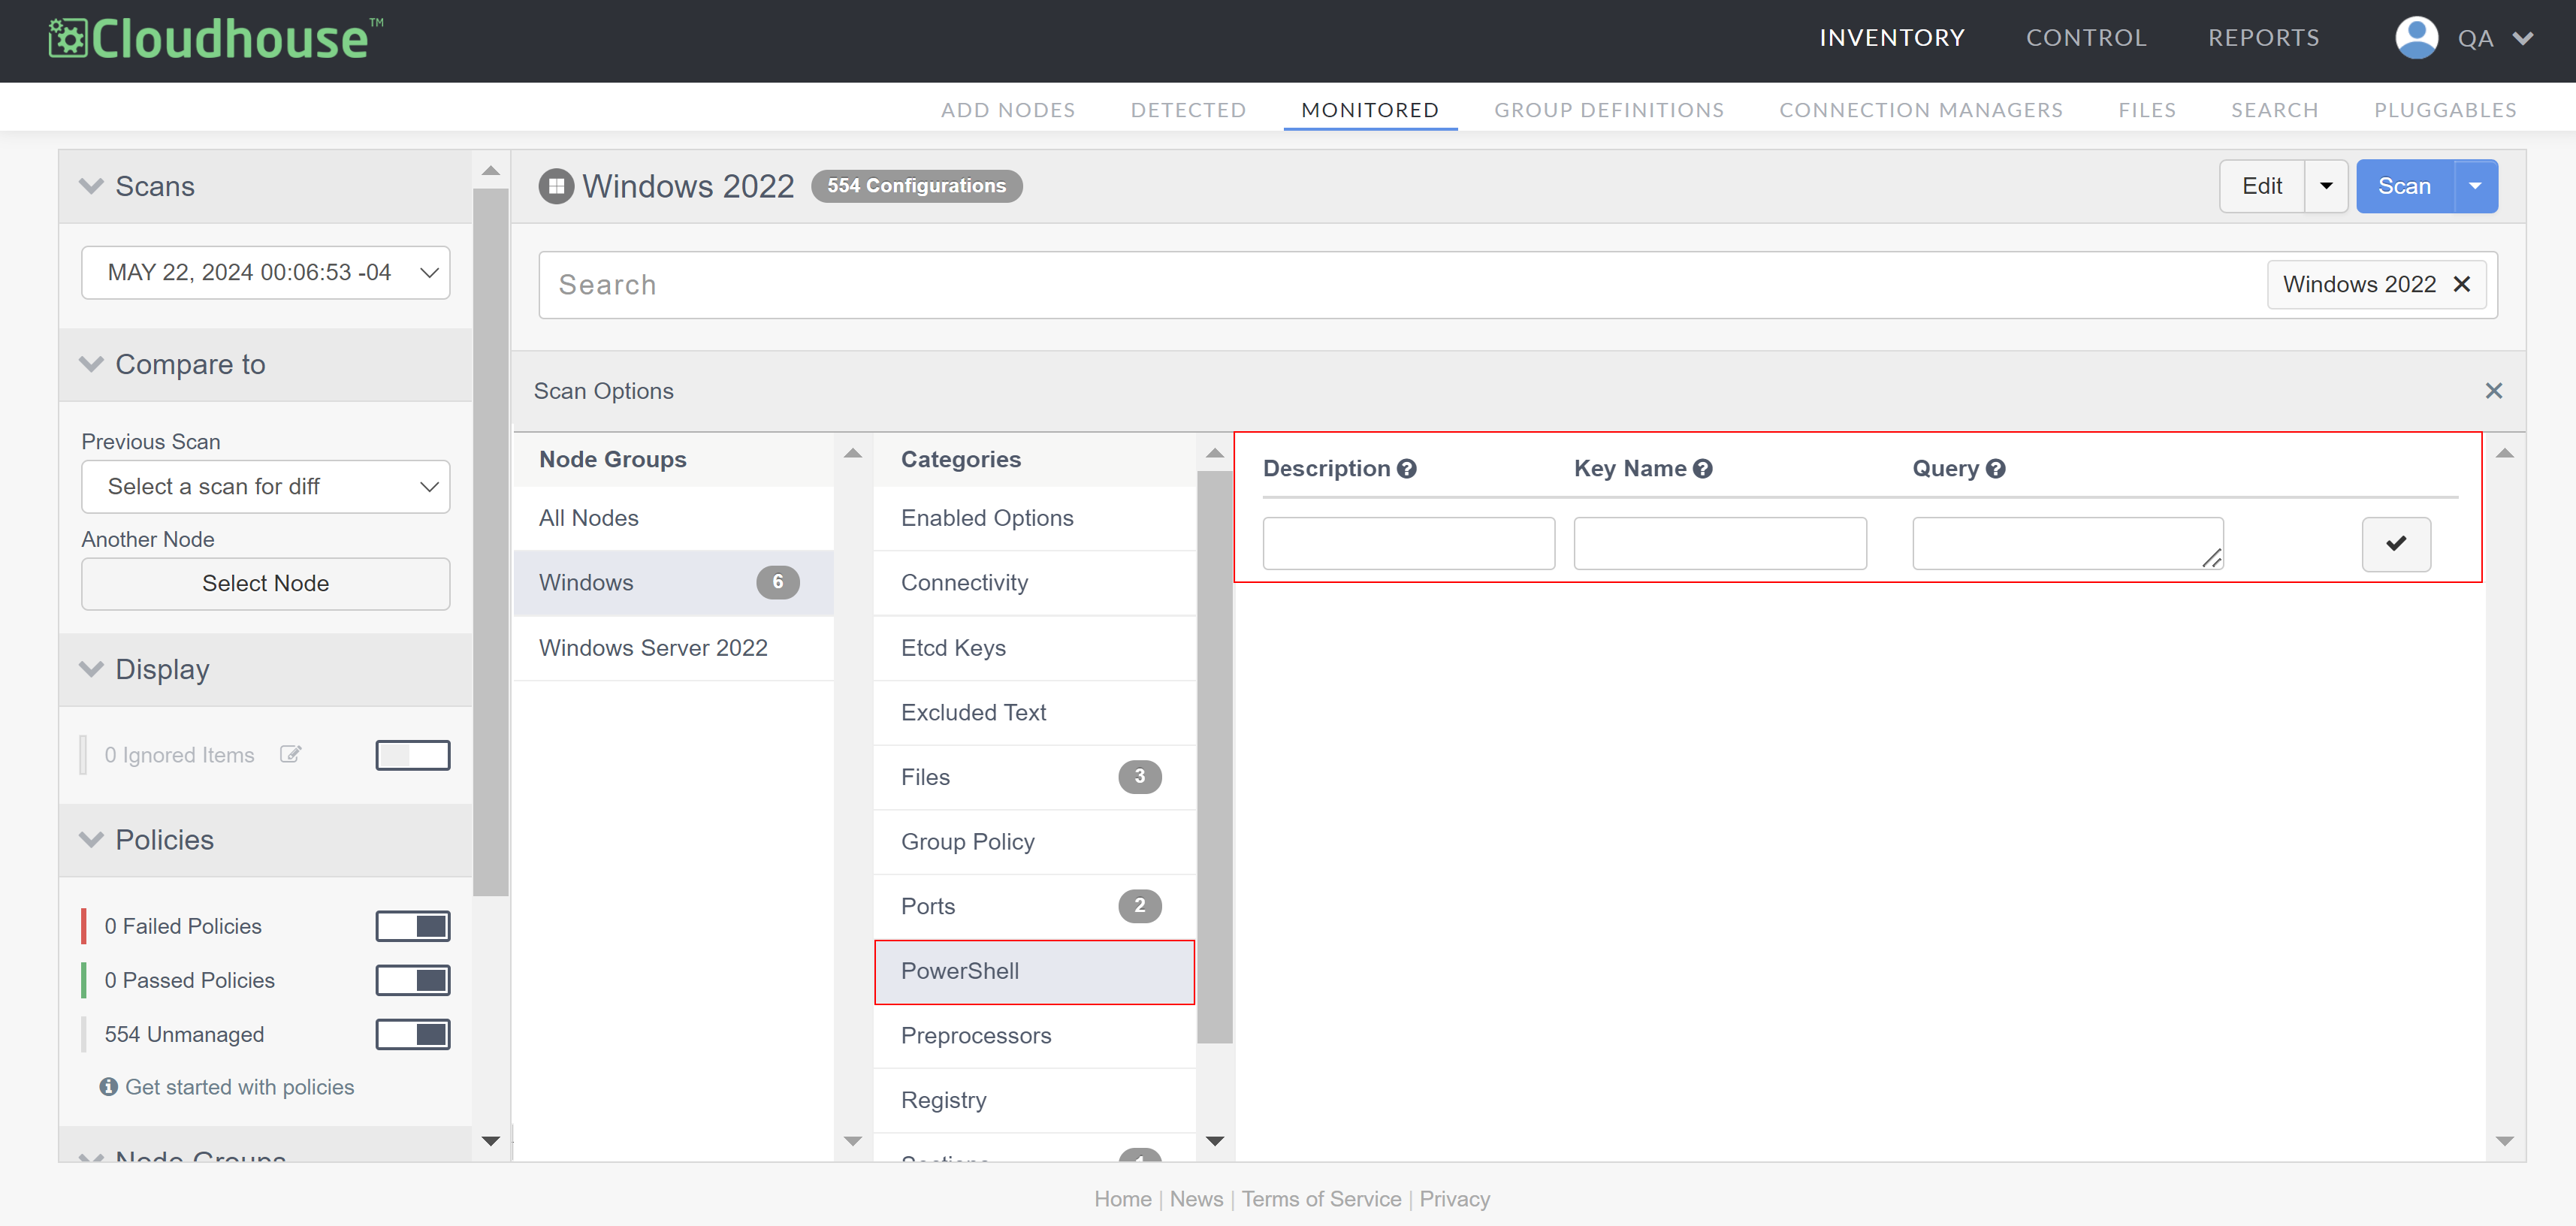Click the info icon beside Get started
This screenshot has height=1226, width=2576.
click(108, 1086)
